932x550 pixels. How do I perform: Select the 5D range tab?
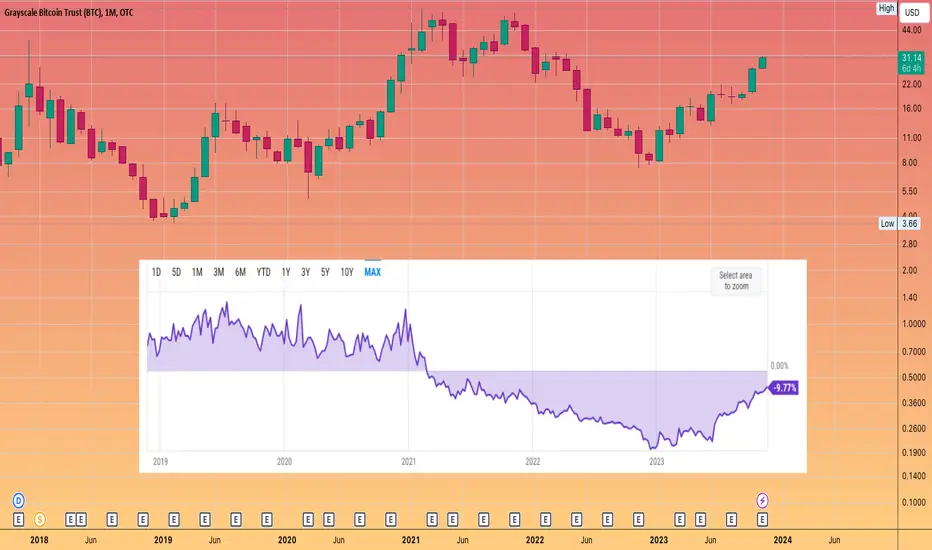tap(177, 272)
